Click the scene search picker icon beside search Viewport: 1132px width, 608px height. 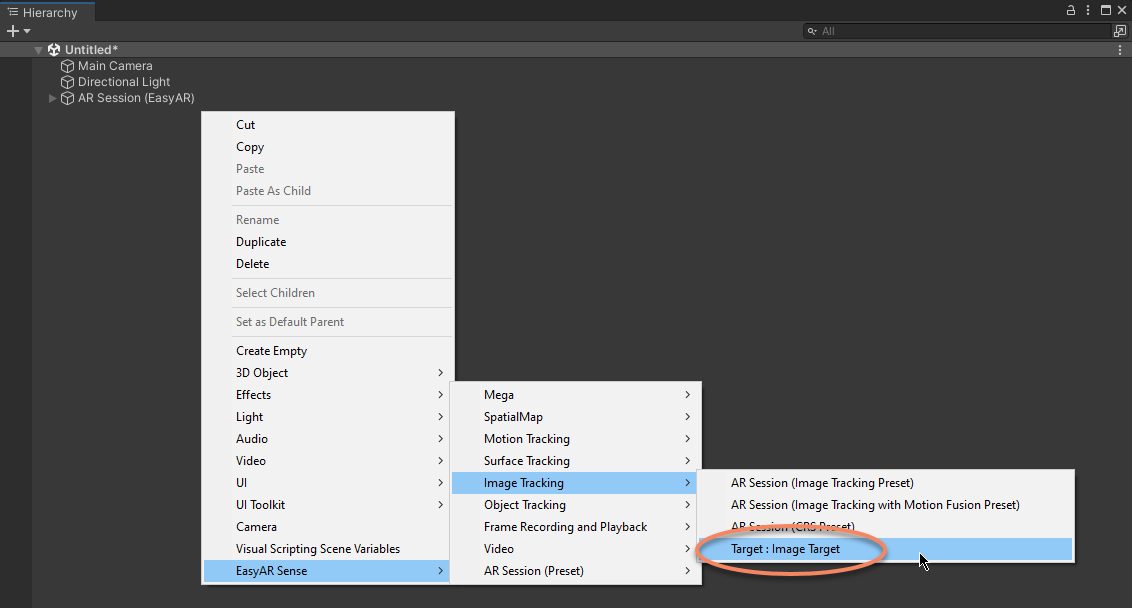(x=1120, y=31)
